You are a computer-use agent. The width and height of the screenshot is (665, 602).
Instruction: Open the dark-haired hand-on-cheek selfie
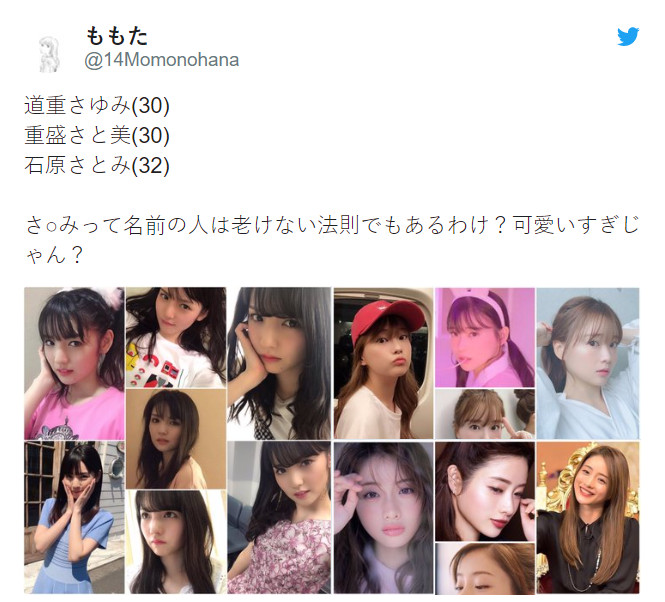[x=279, y=364]
